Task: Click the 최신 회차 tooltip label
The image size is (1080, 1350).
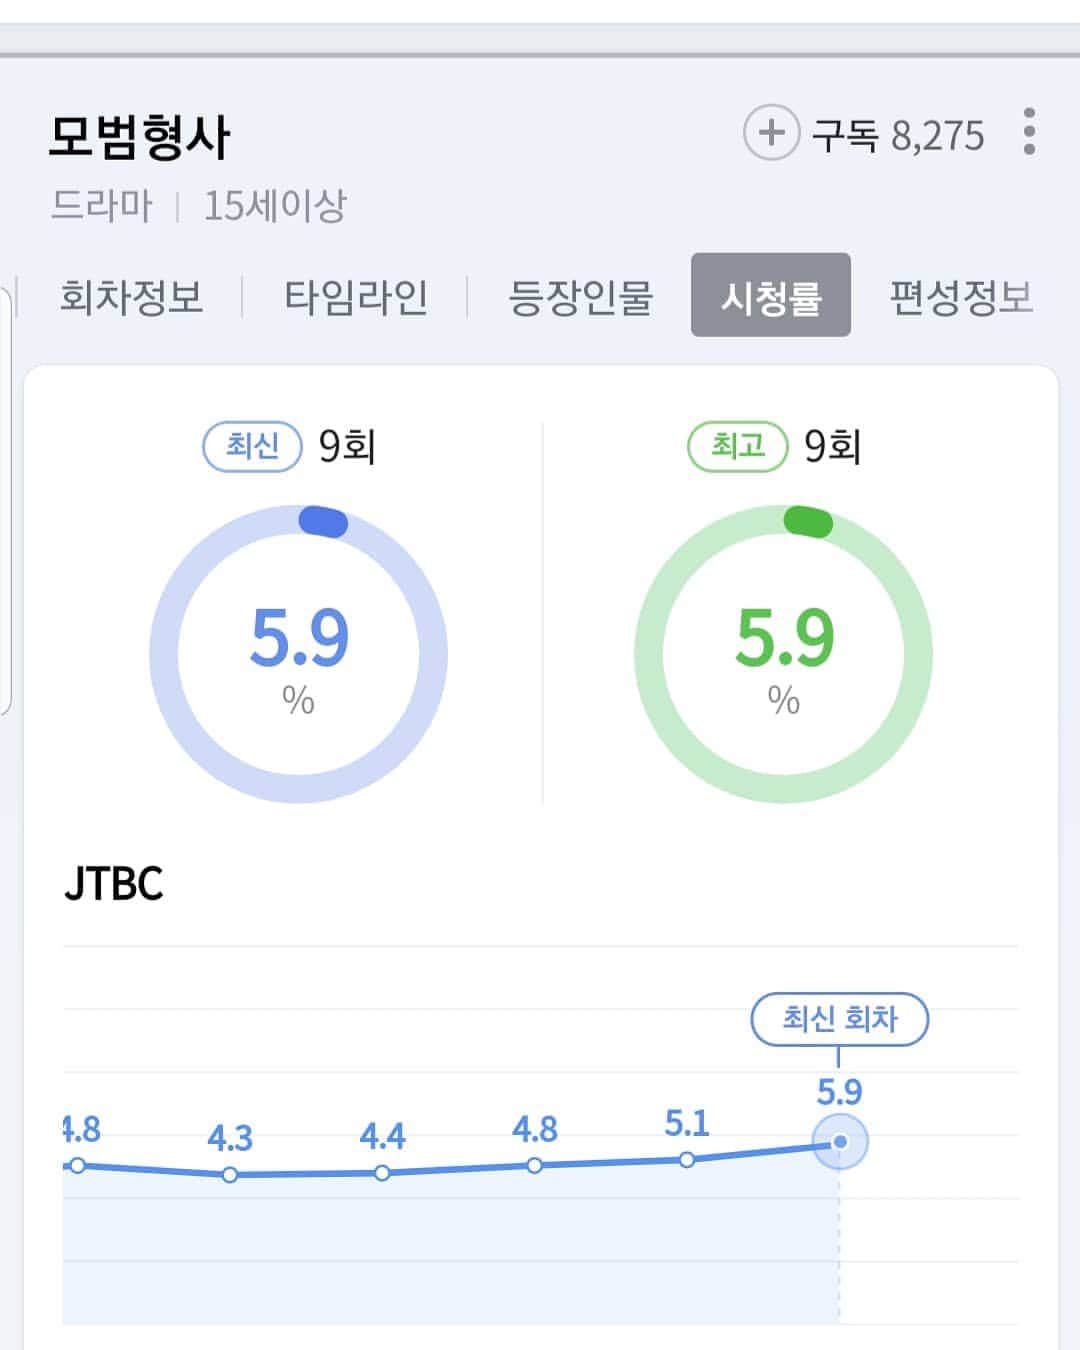Action: pyautogui.click(x=840, y=1019)
